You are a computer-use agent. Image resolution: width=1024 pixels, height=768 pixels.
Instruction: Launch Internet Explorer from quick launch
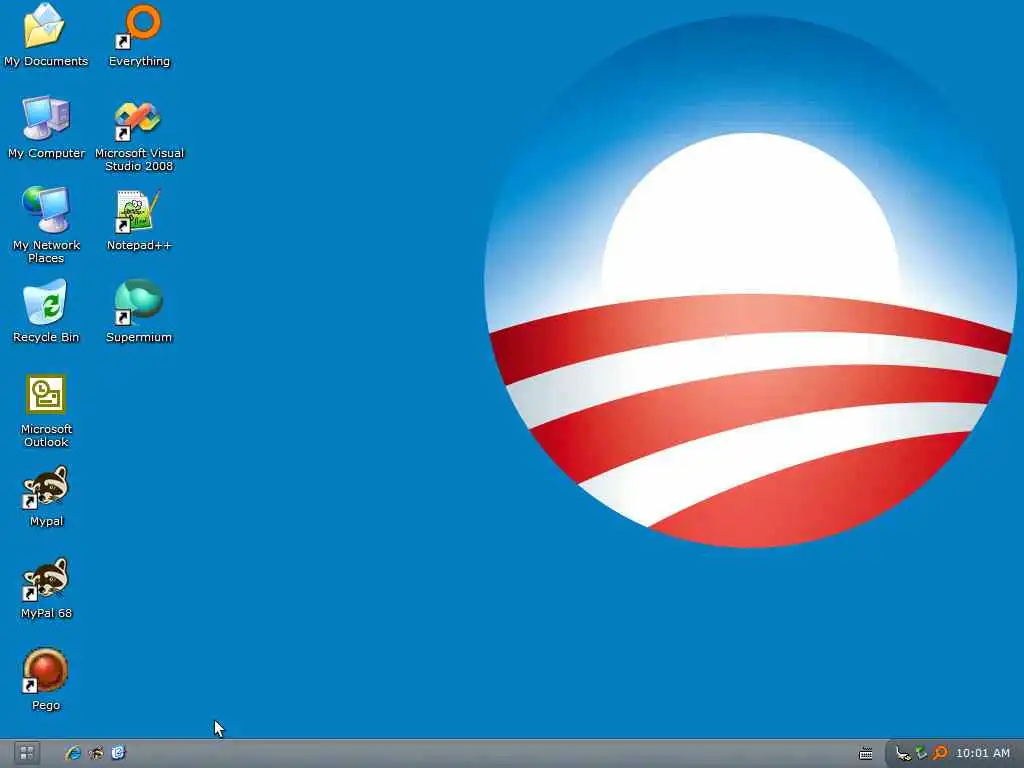click(x=72, y=753)
